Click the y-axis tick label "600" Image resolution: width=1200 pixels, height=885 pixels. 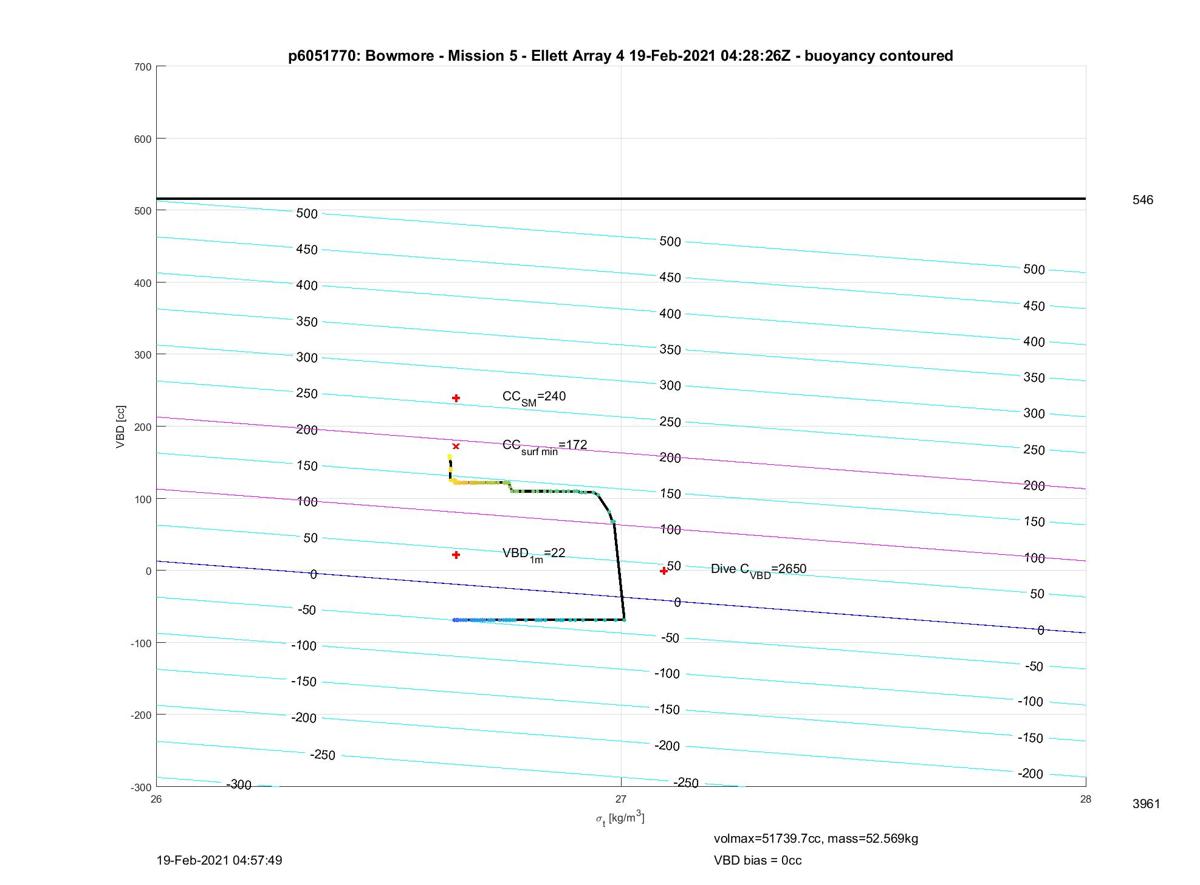click(x=141, y=139)
